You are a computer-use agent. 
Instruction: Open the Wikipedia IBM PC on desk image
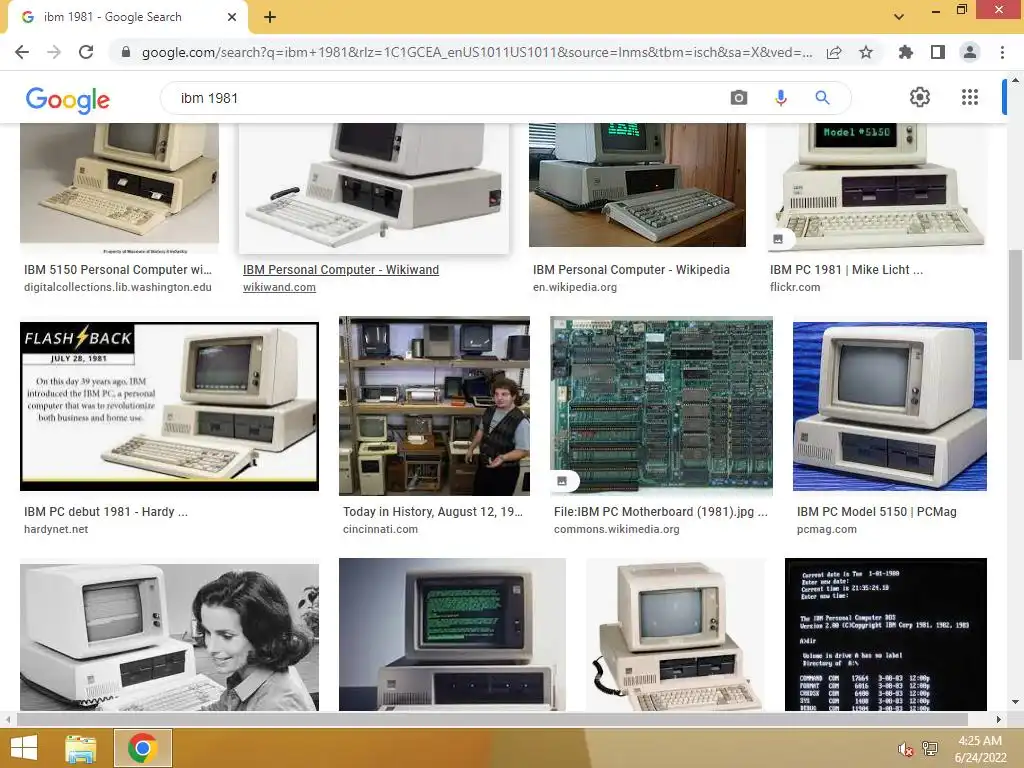637,185
